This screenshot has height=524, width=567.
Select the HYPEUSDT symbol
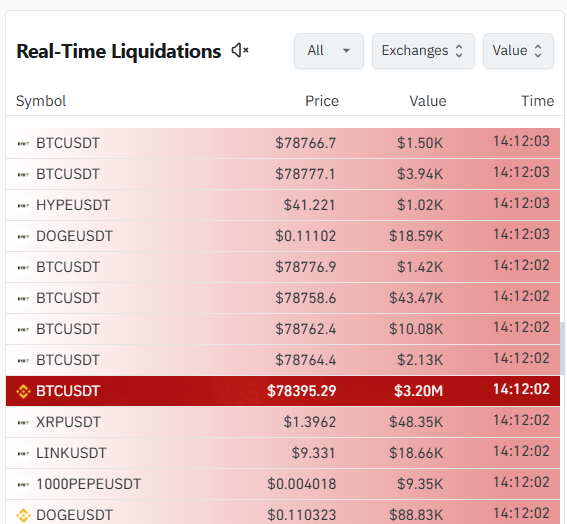[x=73, y=205]
